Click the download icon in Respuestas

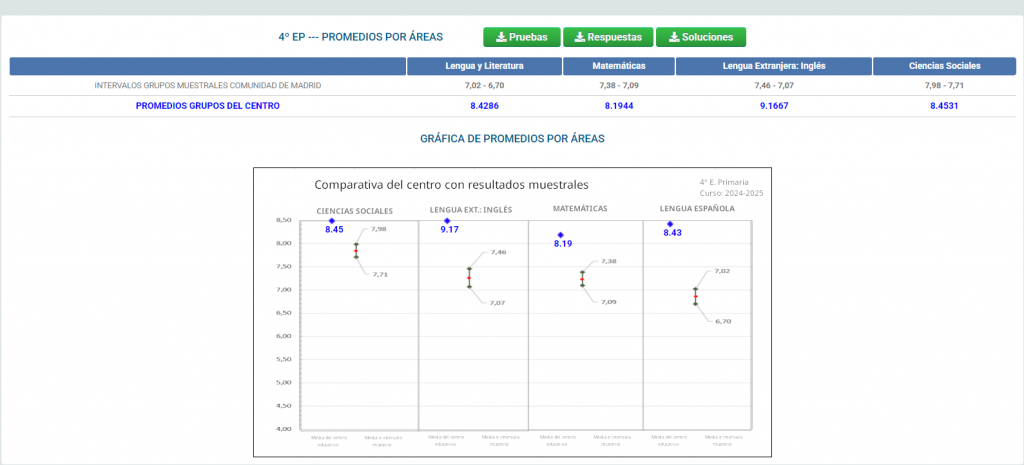[580, 37]
